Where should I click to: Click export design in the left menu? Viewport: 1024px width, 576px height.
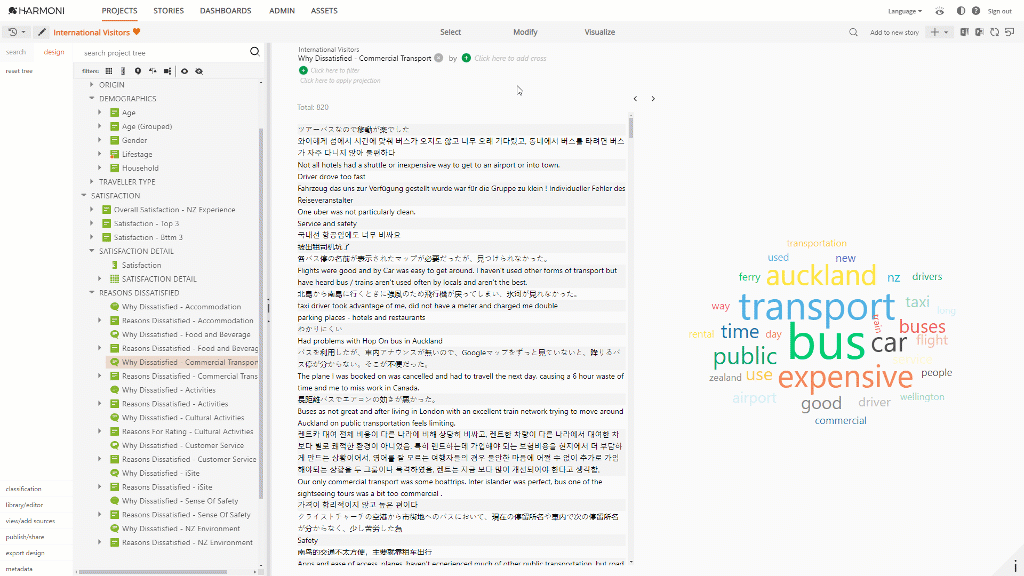pyautogui.click(x=25, y=552)
